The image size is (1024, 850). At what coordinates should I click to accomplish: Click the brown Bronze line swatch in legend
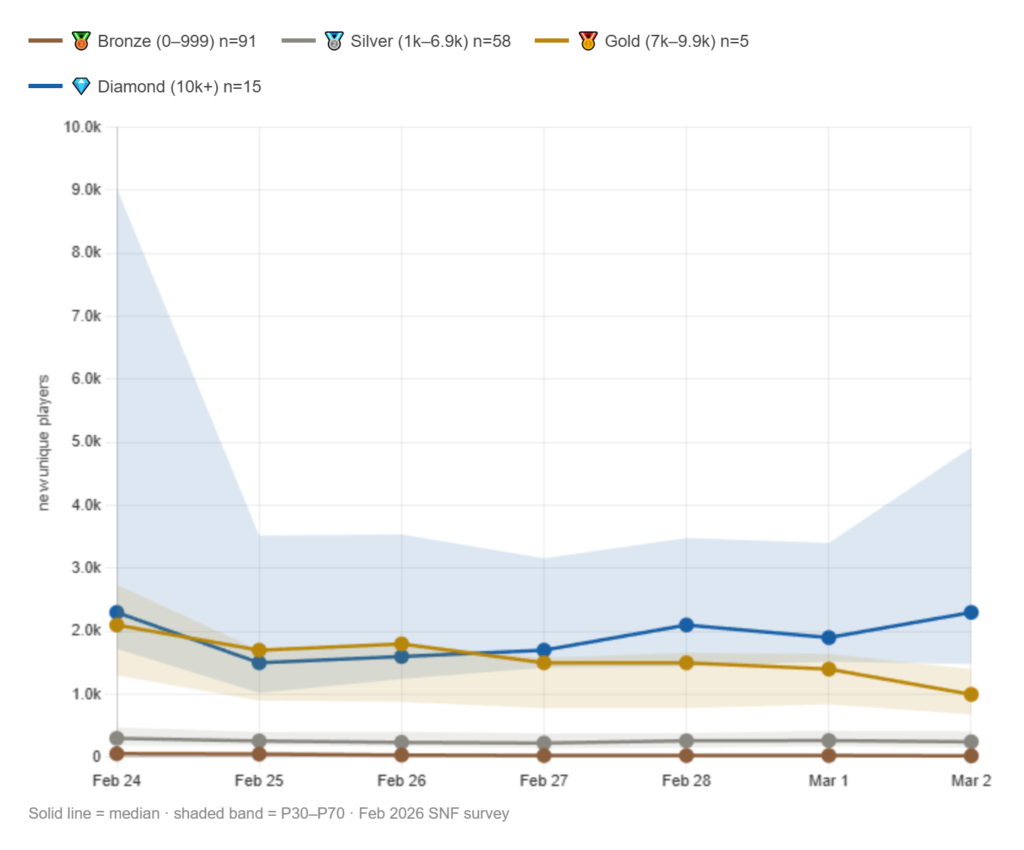[47, 41]
